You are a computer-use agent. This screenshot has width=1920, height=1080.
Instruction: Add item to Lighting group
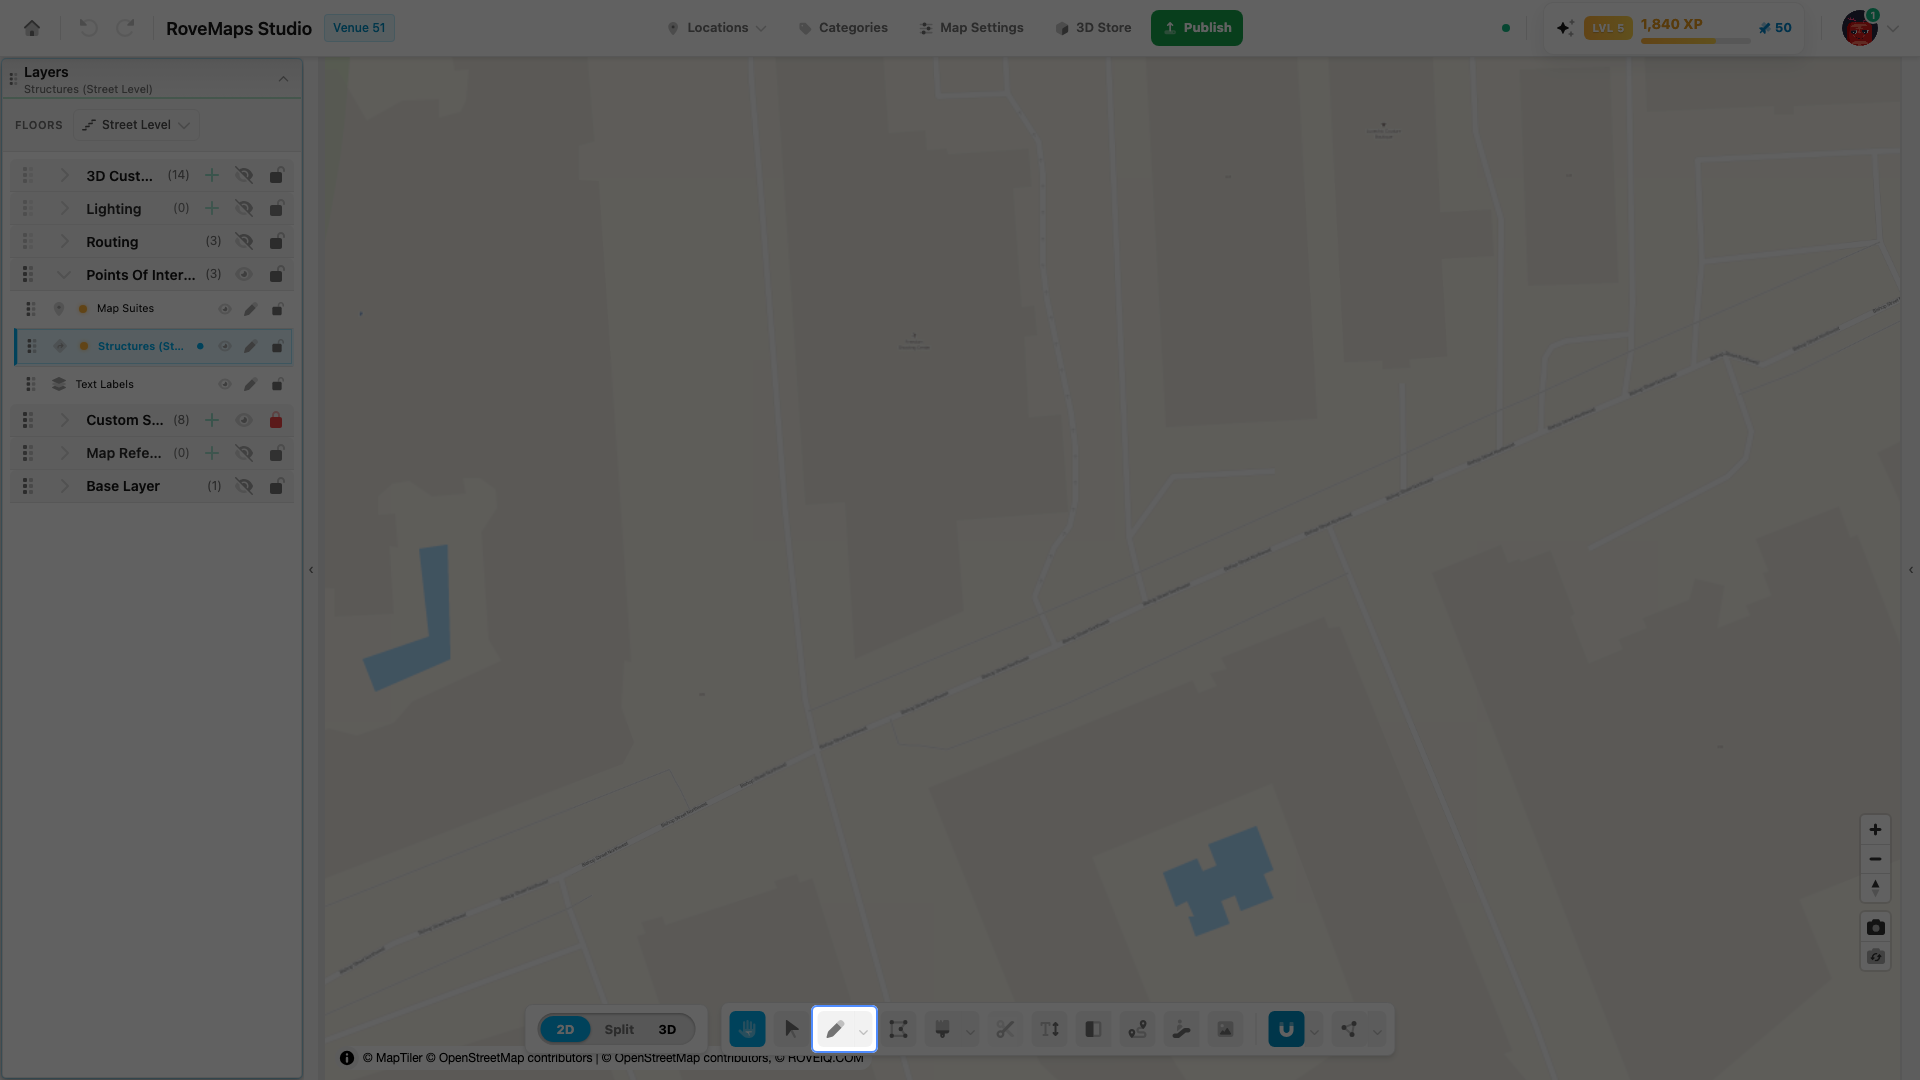[x=212, y=209]
